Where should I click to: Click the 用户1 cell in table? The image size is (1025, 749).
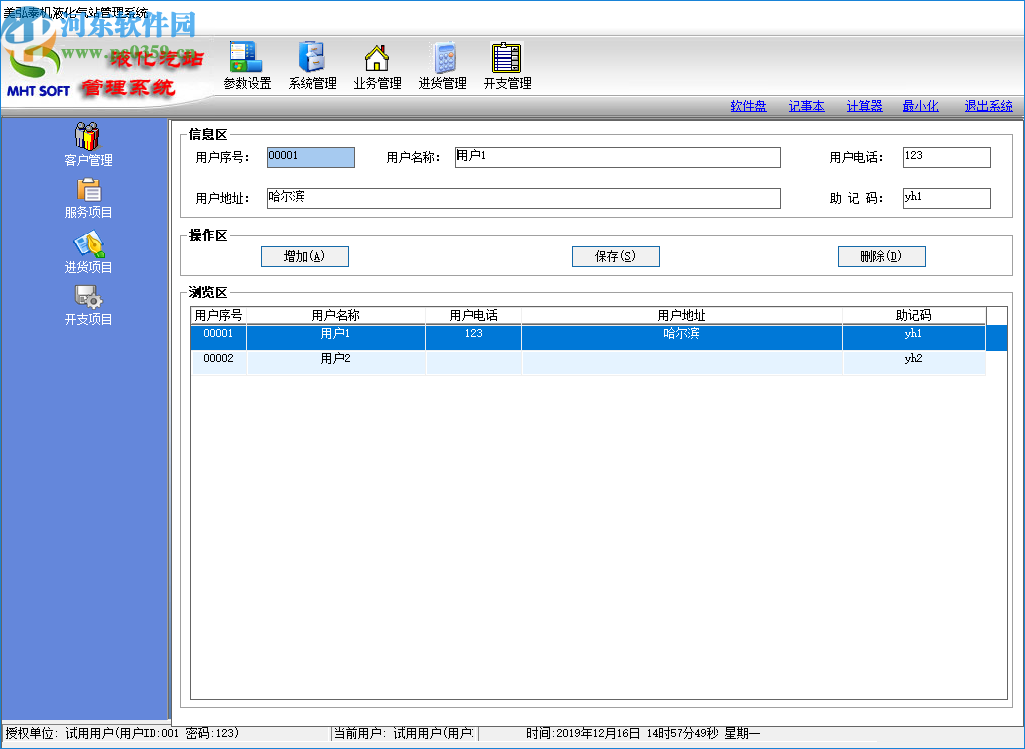tap(336, 337)
